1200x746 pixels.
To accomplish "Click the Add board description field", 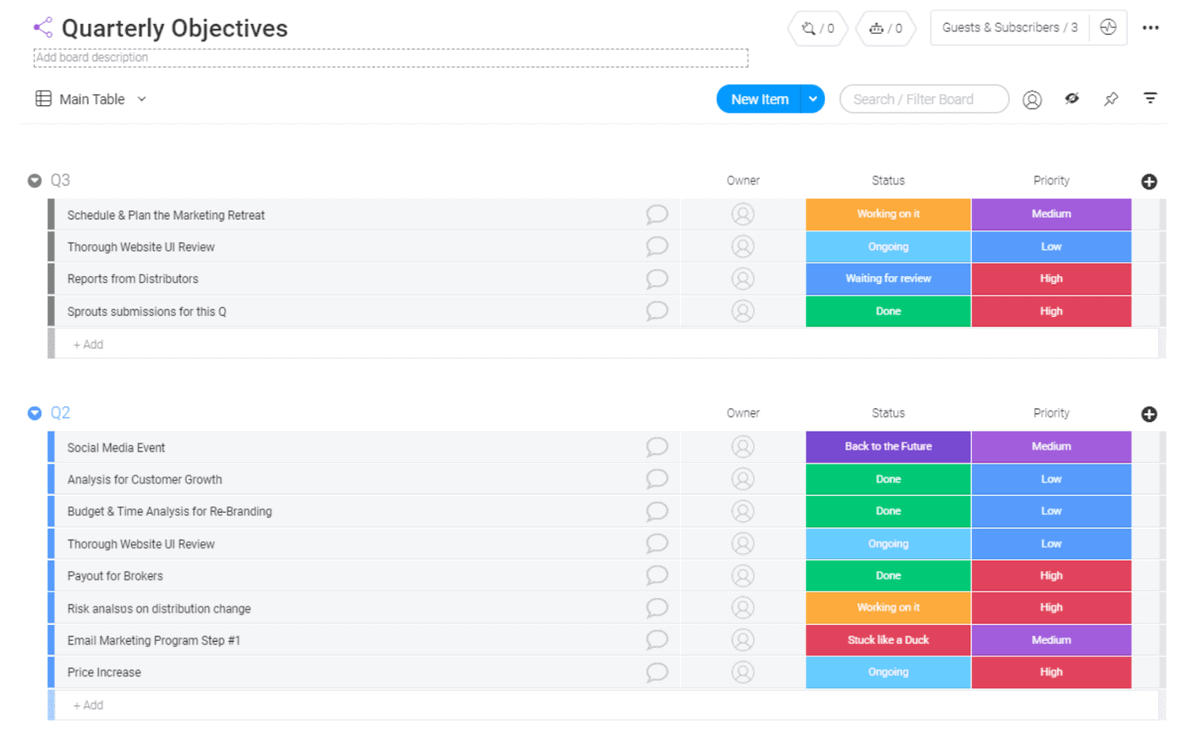I will (x=390, y=58).
